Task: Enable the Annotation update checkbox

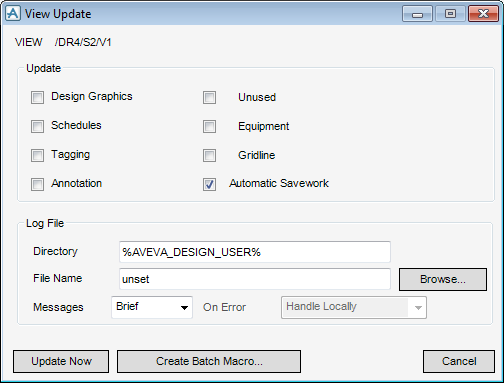Action: pos(37,184)
